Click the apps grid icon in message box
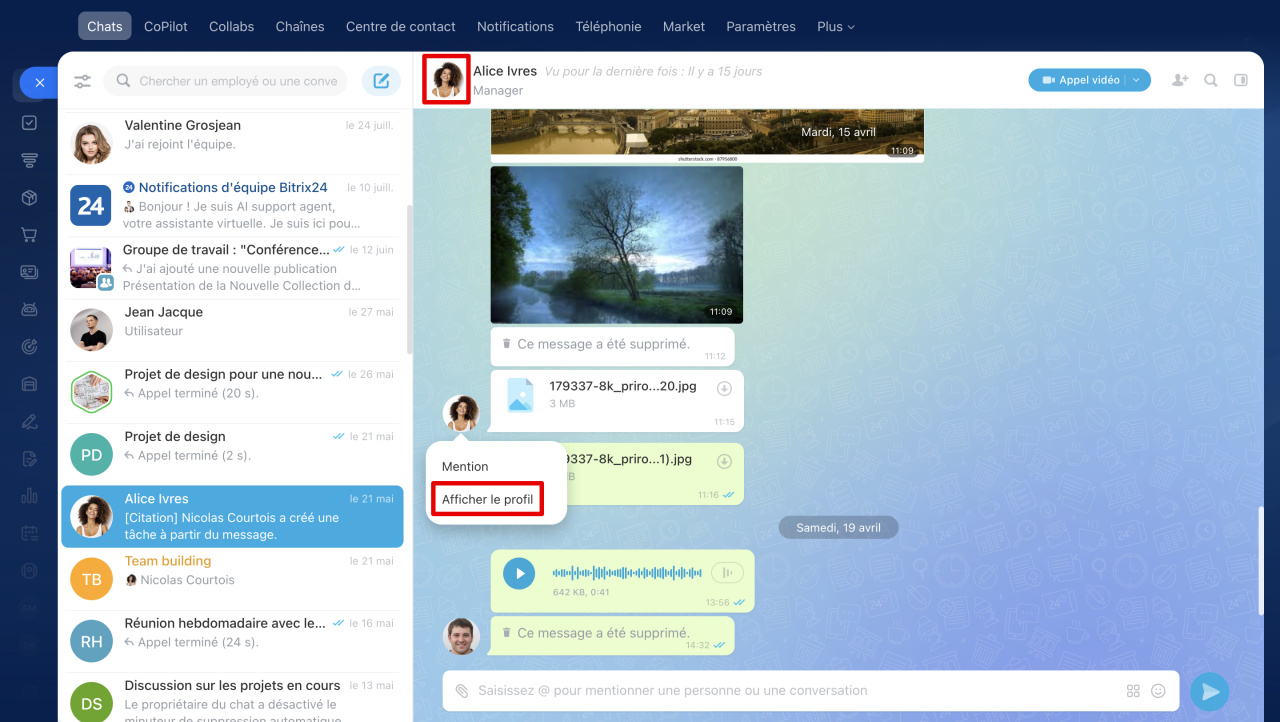1280x722 pixels. coord(1133,691)
